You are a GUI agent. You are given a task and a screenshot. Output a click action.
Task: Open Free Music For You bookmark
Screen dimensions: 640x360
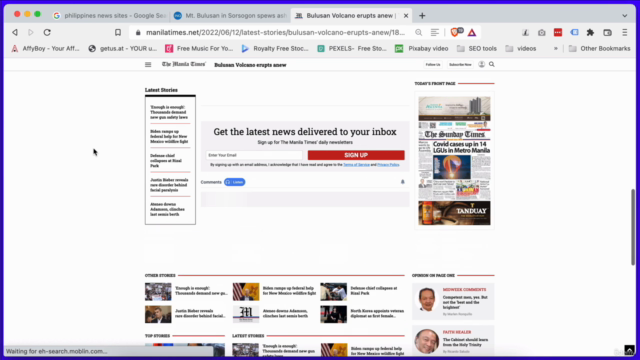pos(199,48)
